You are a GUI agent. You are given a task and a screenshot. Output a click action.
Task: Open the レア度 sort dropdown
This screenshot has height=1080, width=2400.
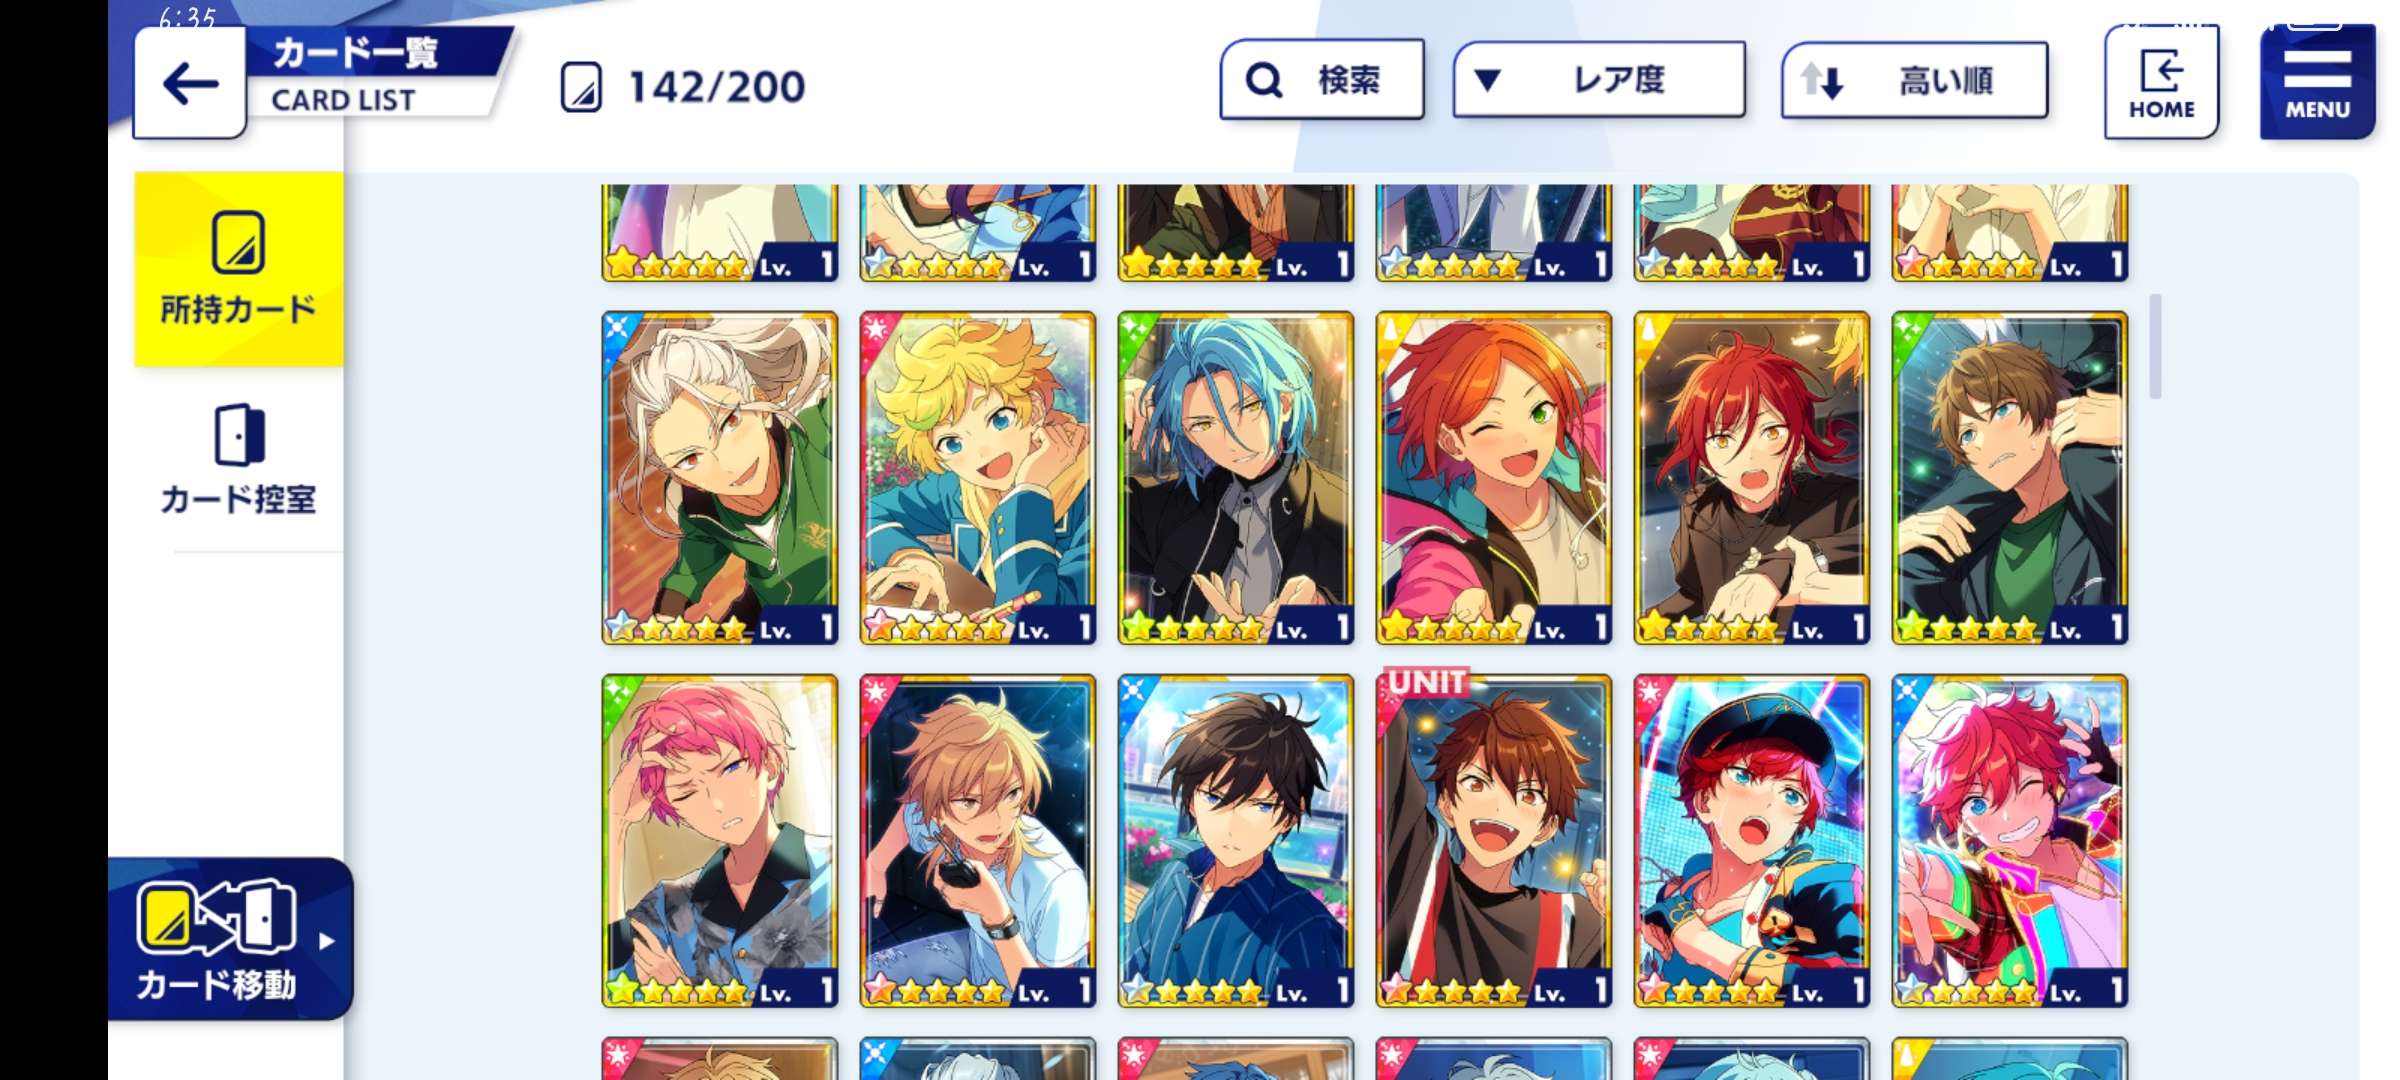point(1599,79)
